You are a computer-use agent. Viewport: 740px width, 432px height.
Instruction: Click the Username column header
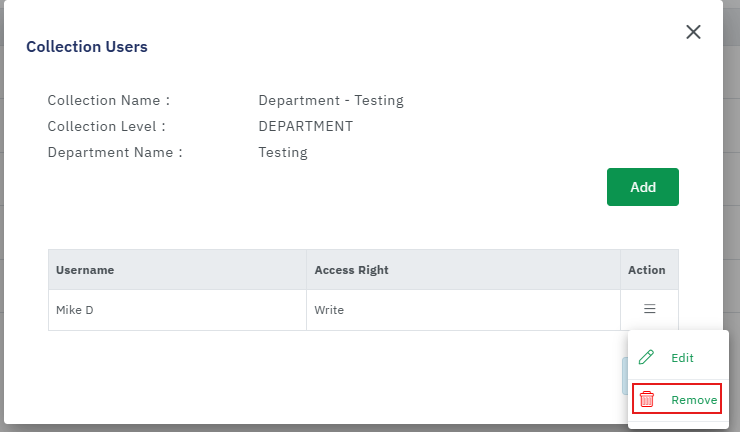click(x=85, y=270)
